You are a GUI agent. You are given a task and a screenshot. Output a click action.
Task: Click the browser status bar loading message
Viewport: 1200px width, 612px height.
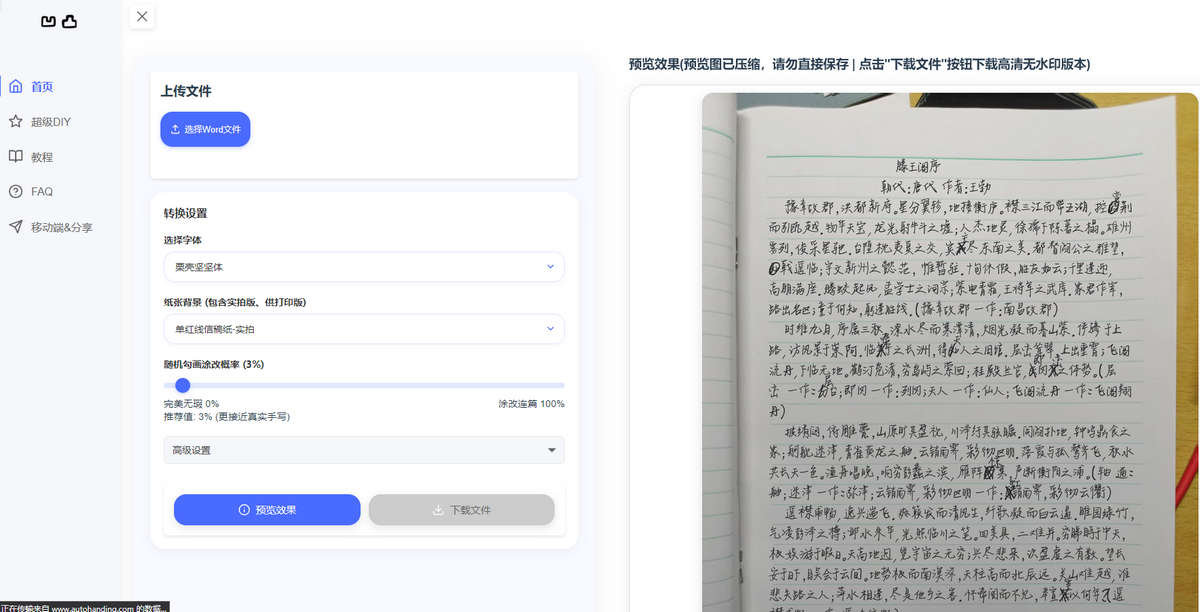pyautogui.click(x=85, y=607)
